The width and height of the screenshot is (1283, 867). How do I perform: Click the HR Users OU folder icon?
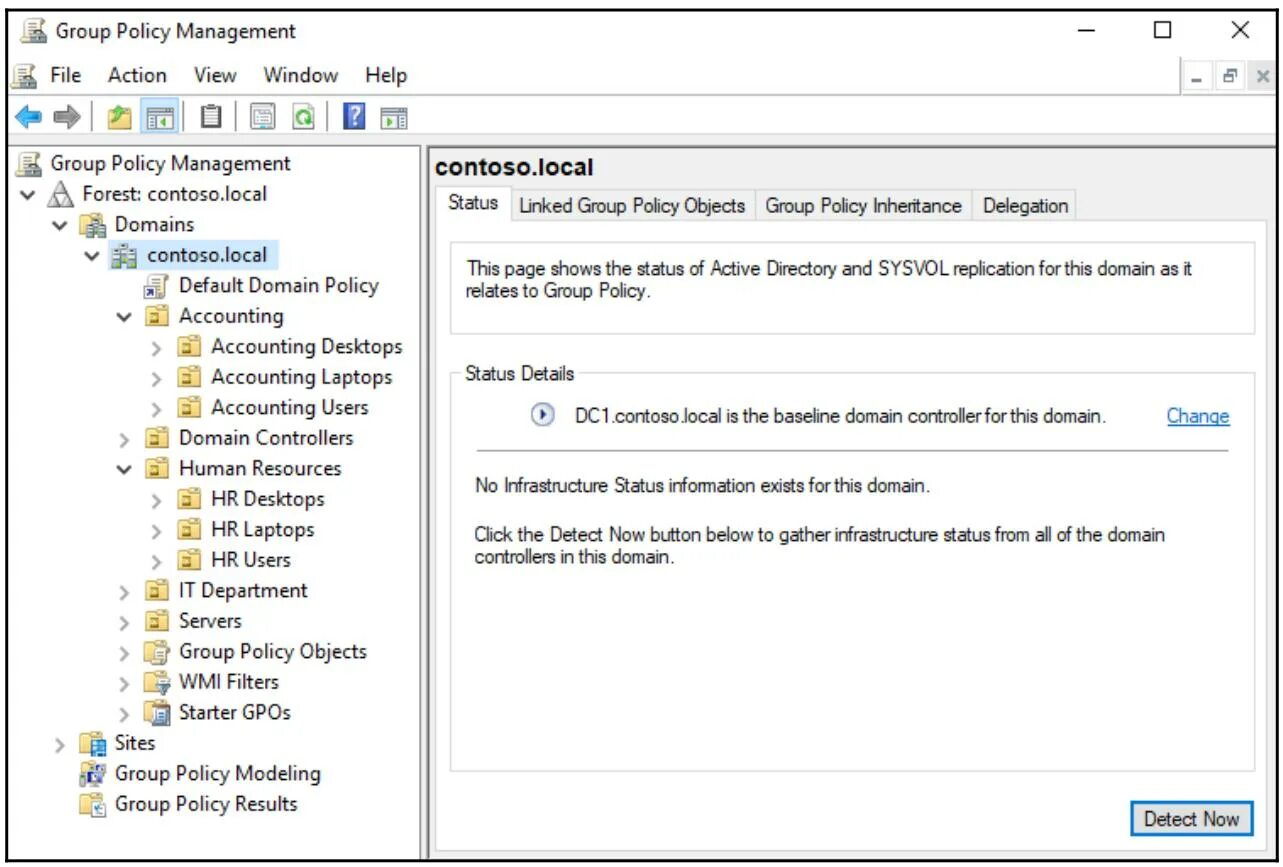pyautogui.click(x=189, y=560)
